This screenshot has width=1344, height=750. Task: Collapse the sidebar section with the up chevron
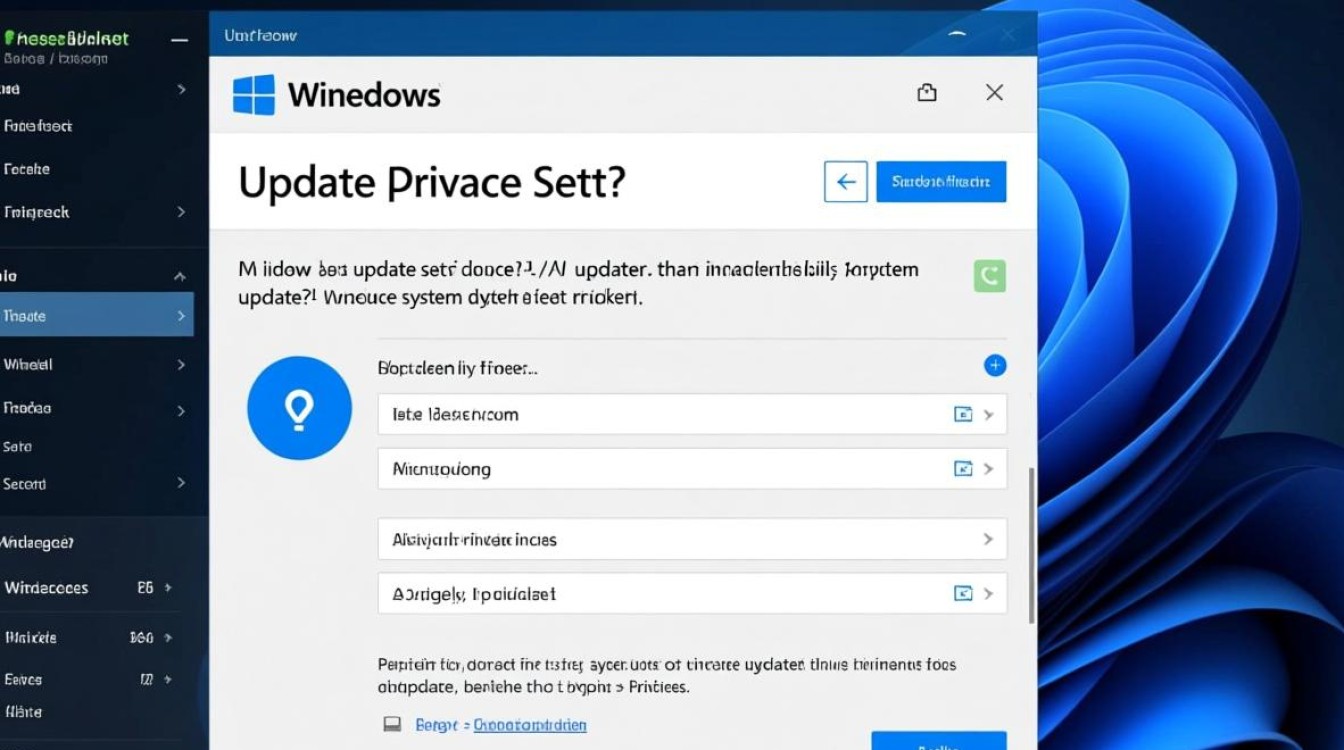180,273
